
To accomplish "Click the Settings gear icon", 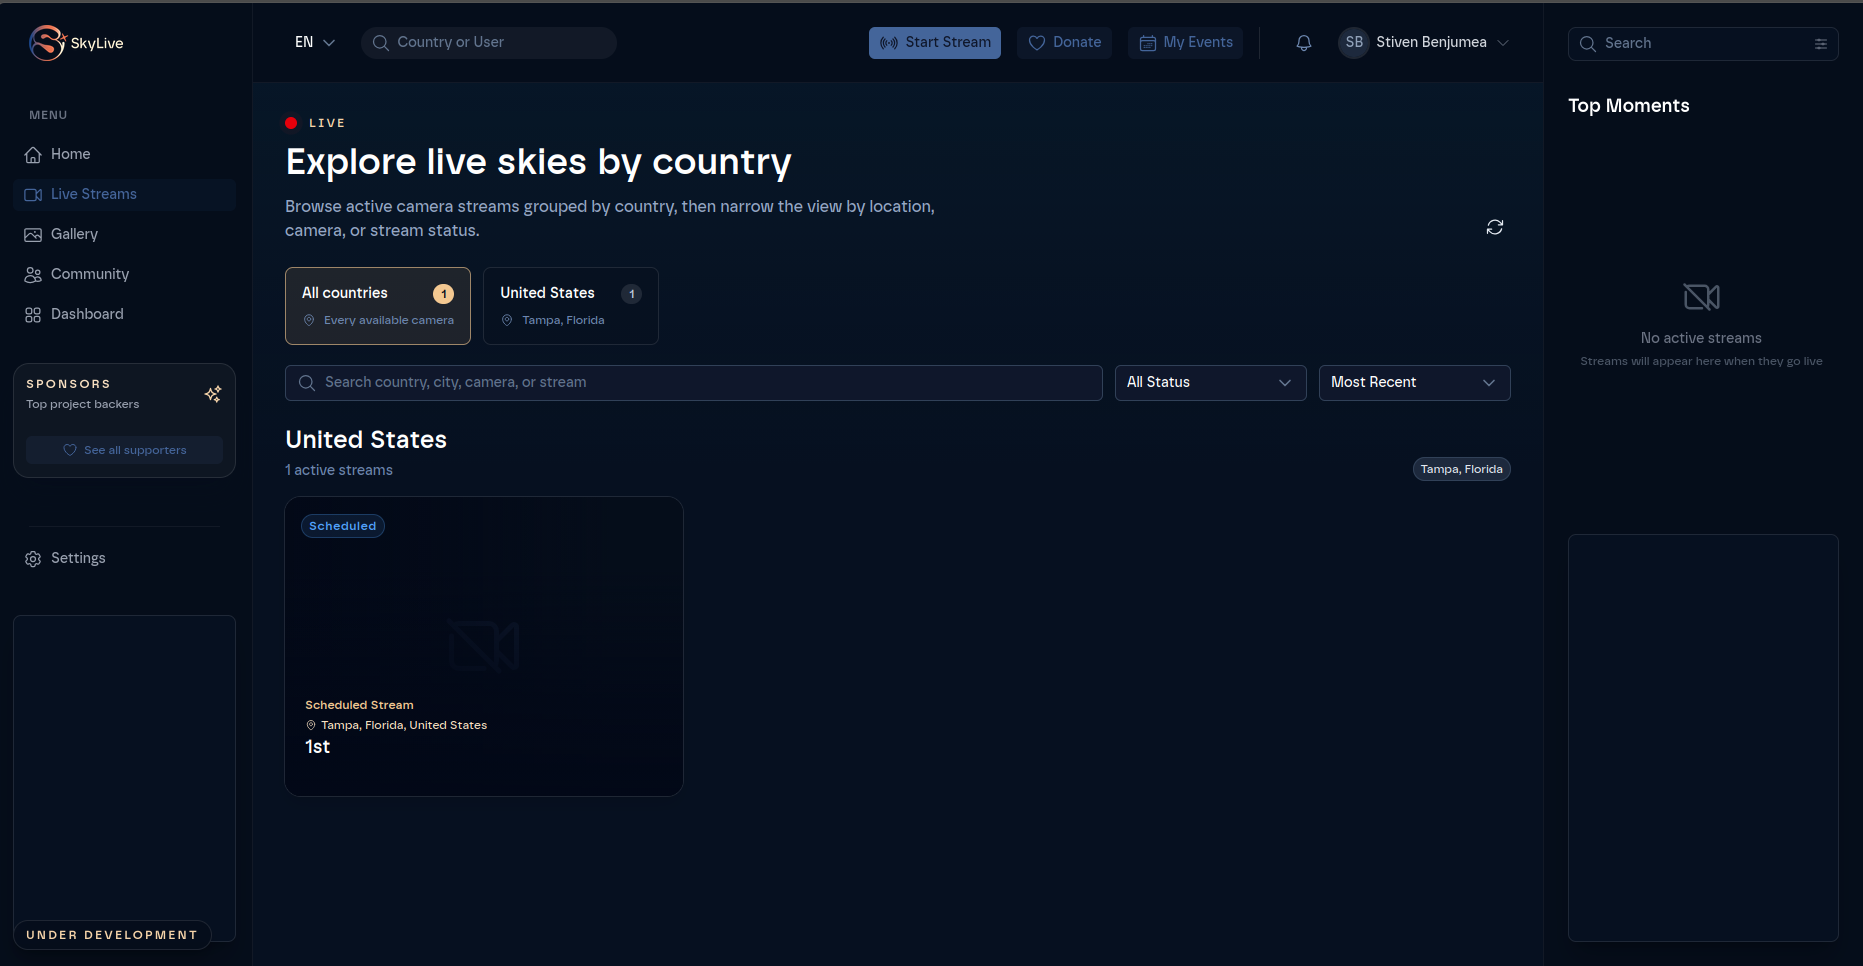I will pos(33,559).
